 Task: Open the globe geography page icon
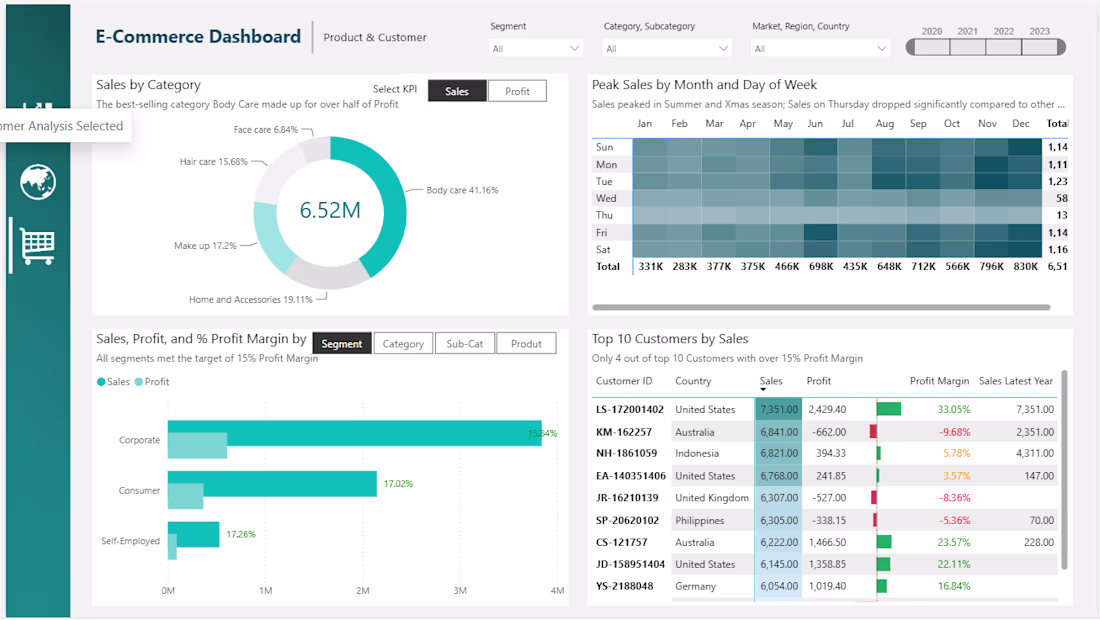(x=38, y=182)
